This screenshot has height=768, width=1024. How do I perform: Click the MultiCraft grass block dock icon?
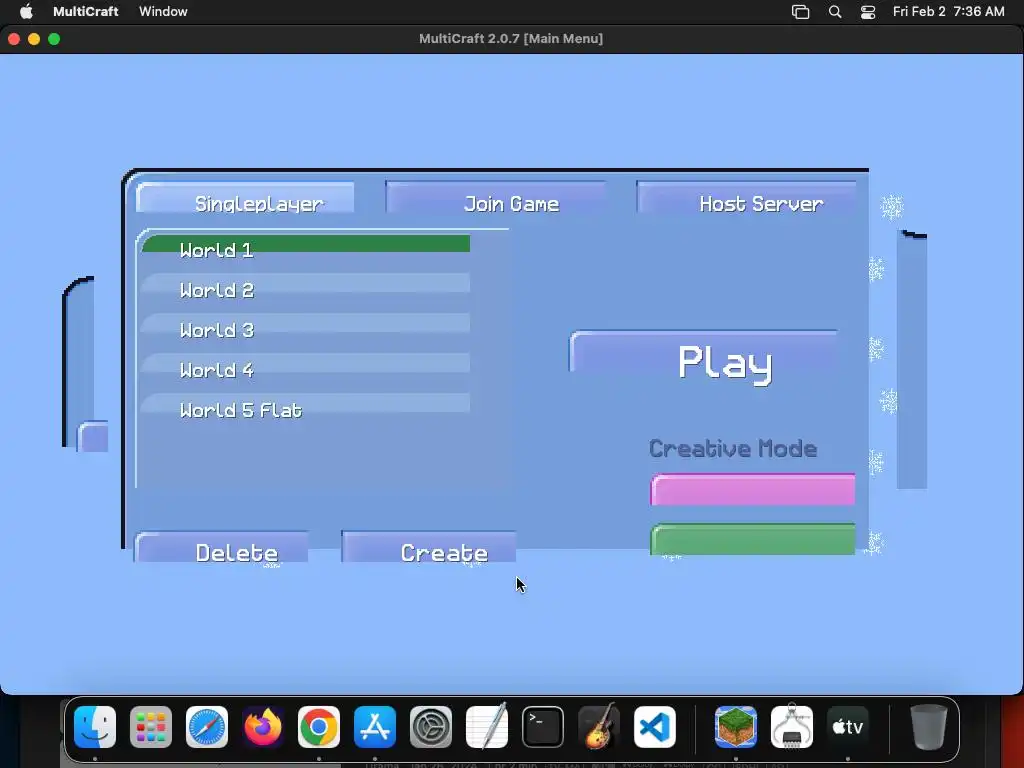[736, 727]
